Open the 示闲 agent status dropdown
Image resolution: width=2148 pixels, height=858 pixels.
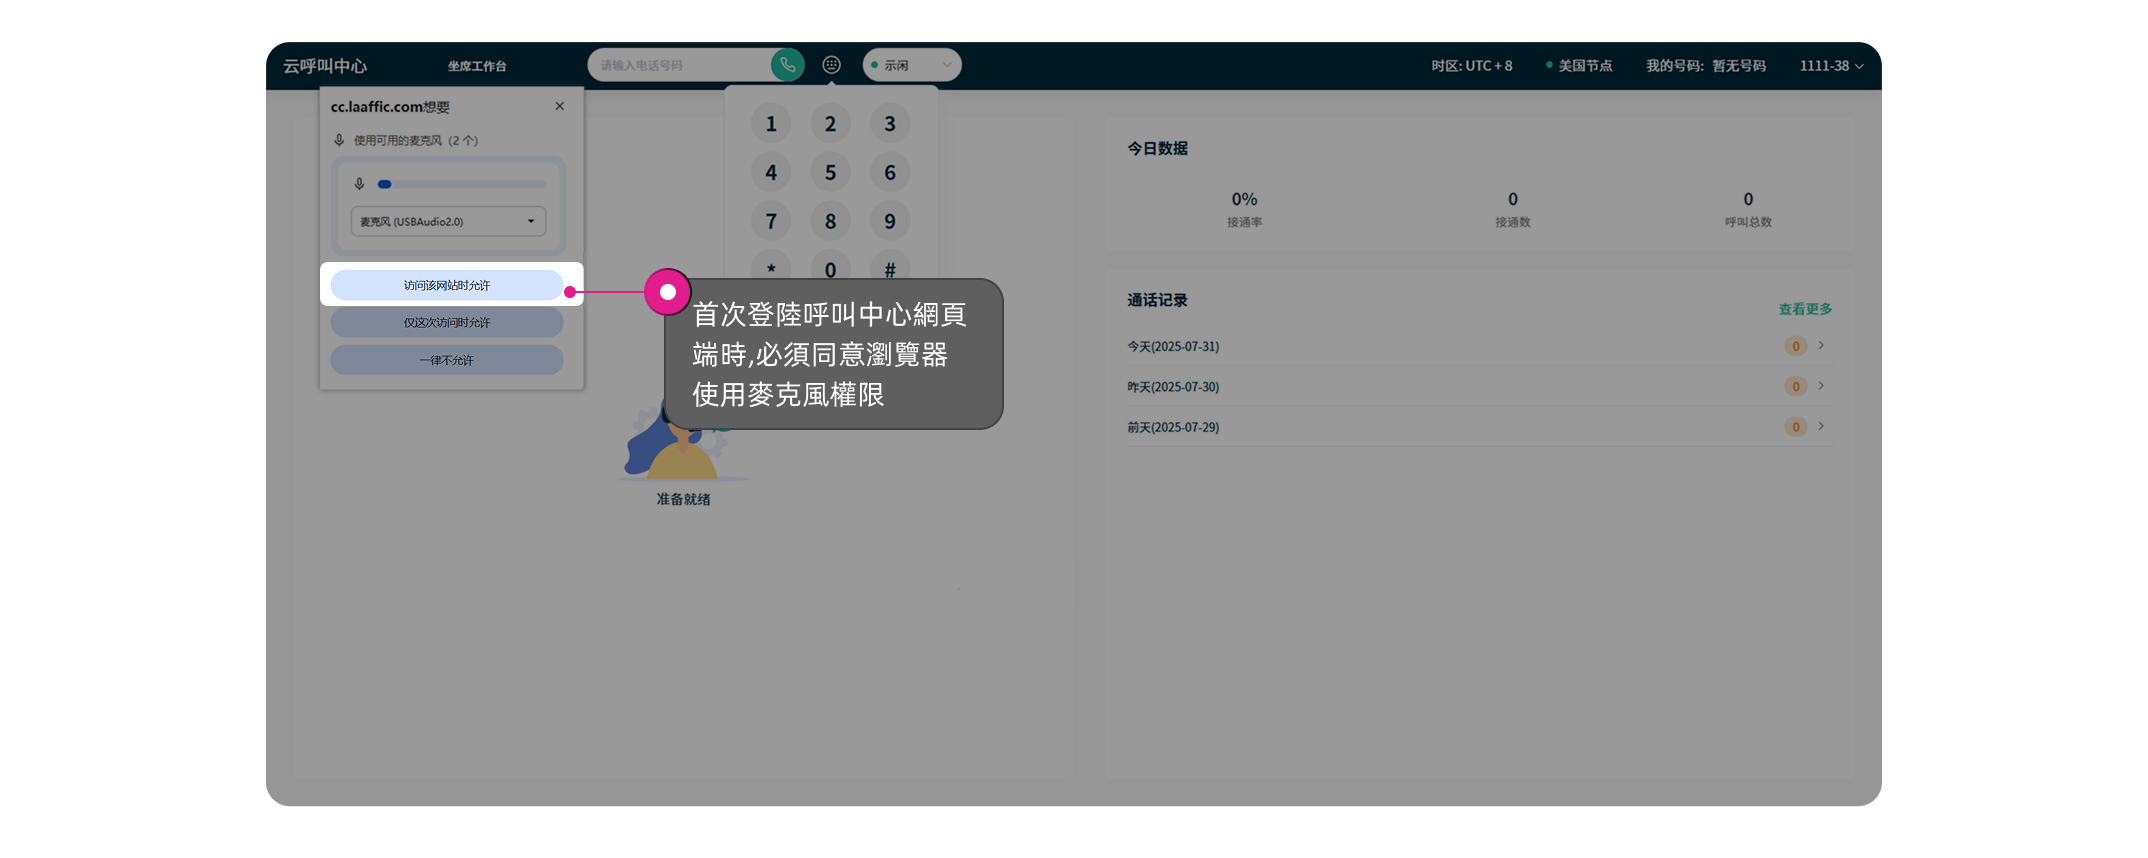click(x=911, y=65)
